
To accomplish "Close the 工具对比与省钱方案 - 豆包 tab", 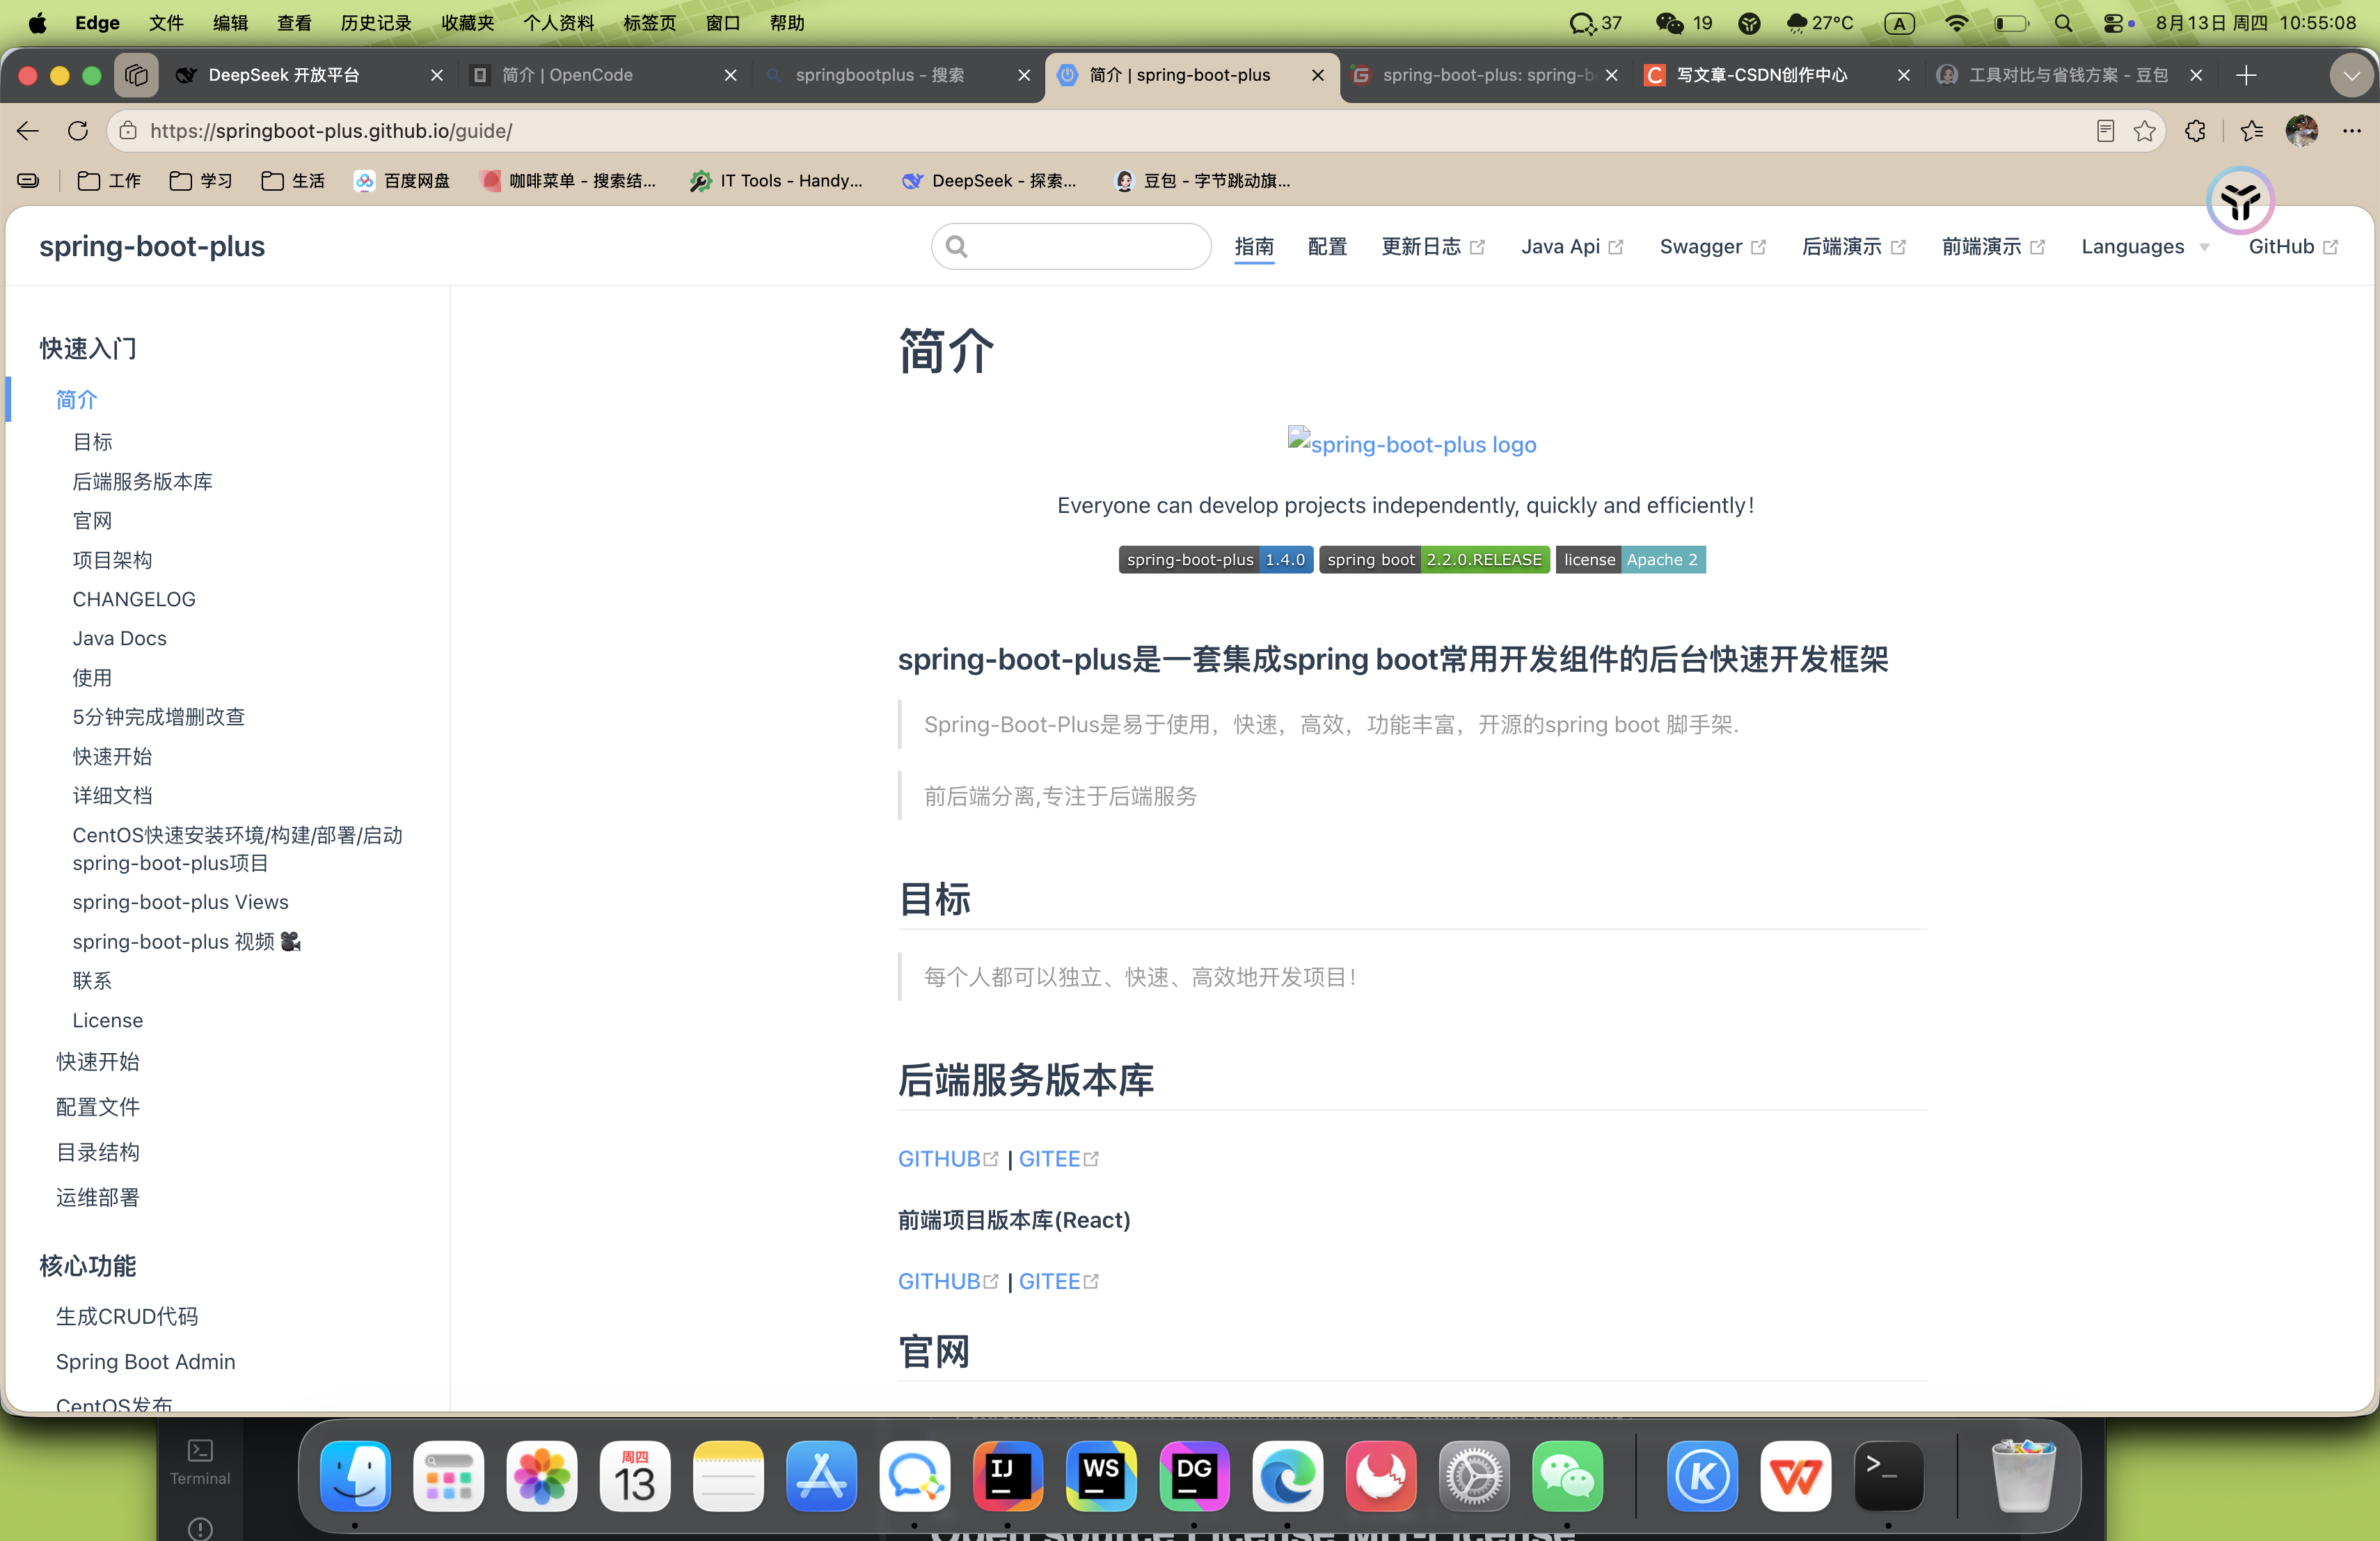I will pos(2196,75).
